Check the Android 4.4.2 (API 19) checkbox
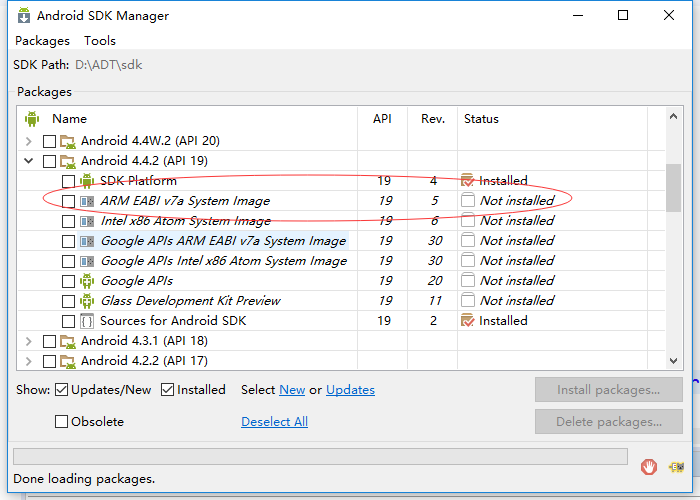 [x=49, y=161]
